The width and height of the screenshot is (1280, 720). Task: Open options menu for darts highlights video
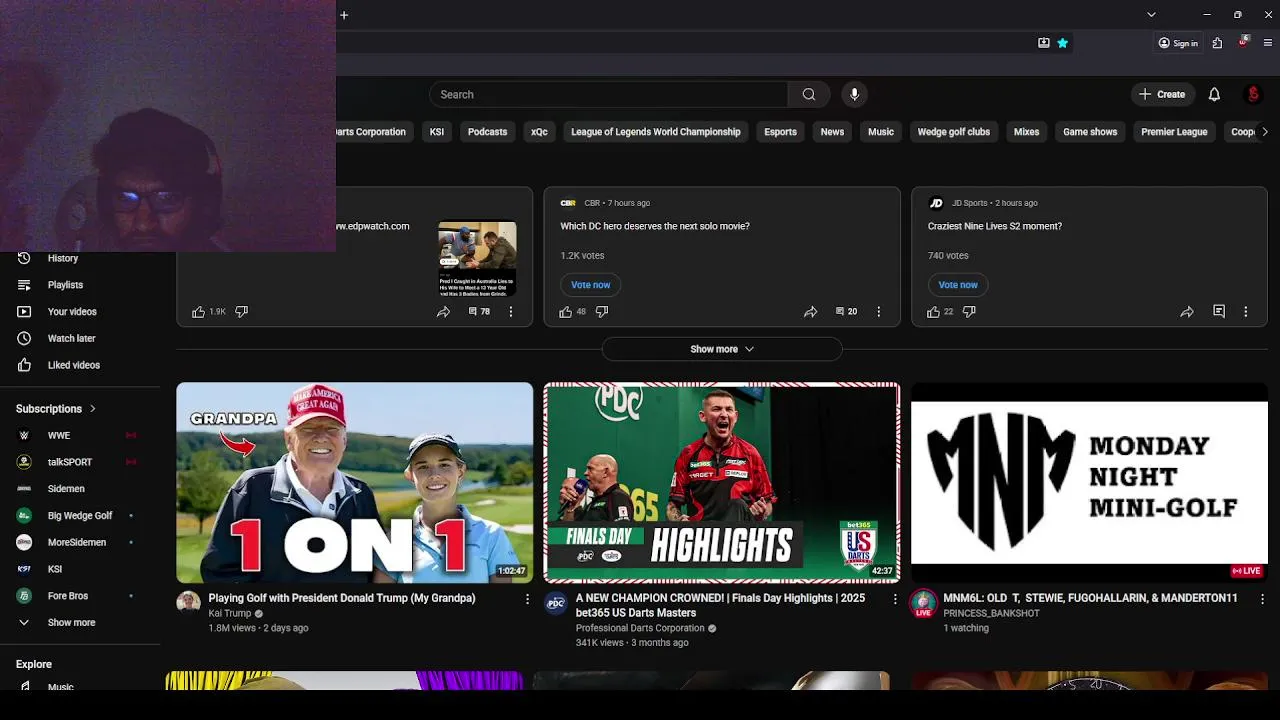pyautogui.click(x=895, y=599)
